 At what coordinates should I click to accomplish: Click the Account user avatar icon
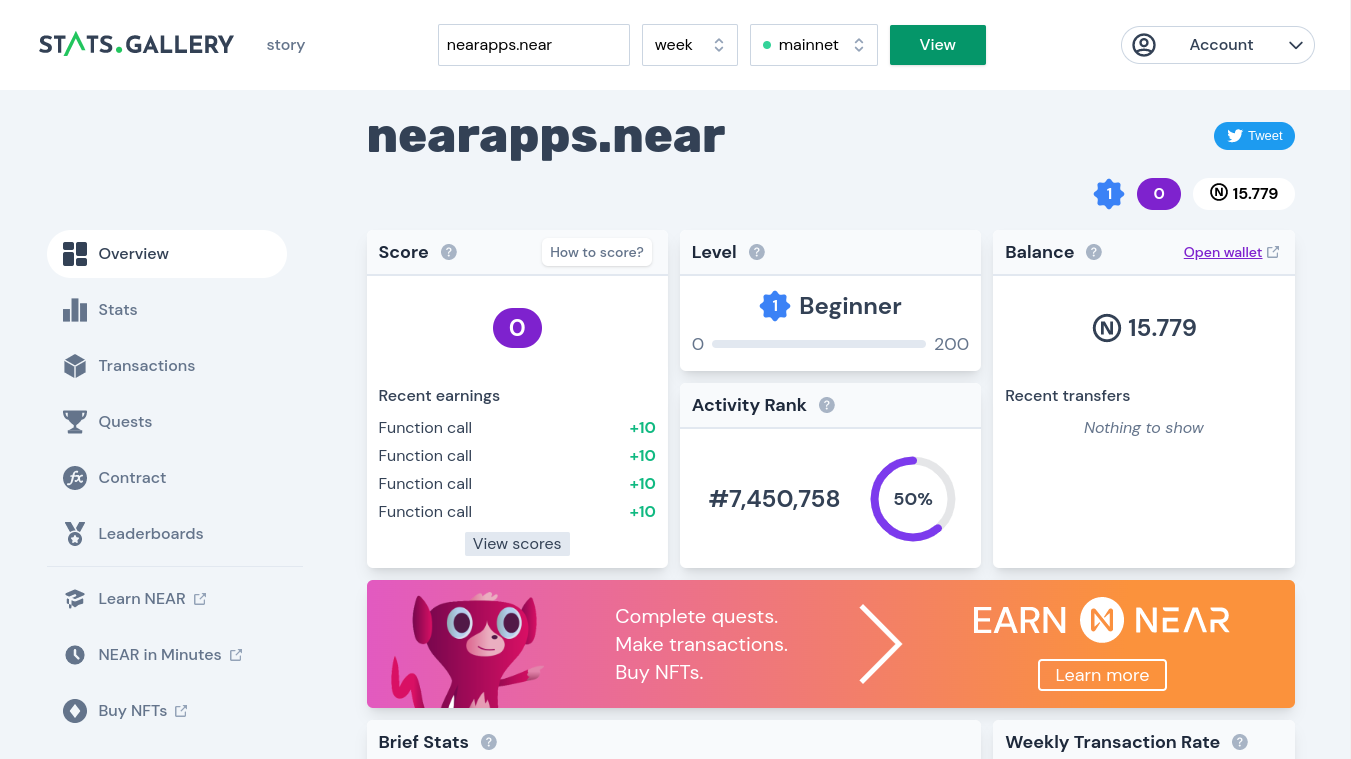pos(1144,45)
